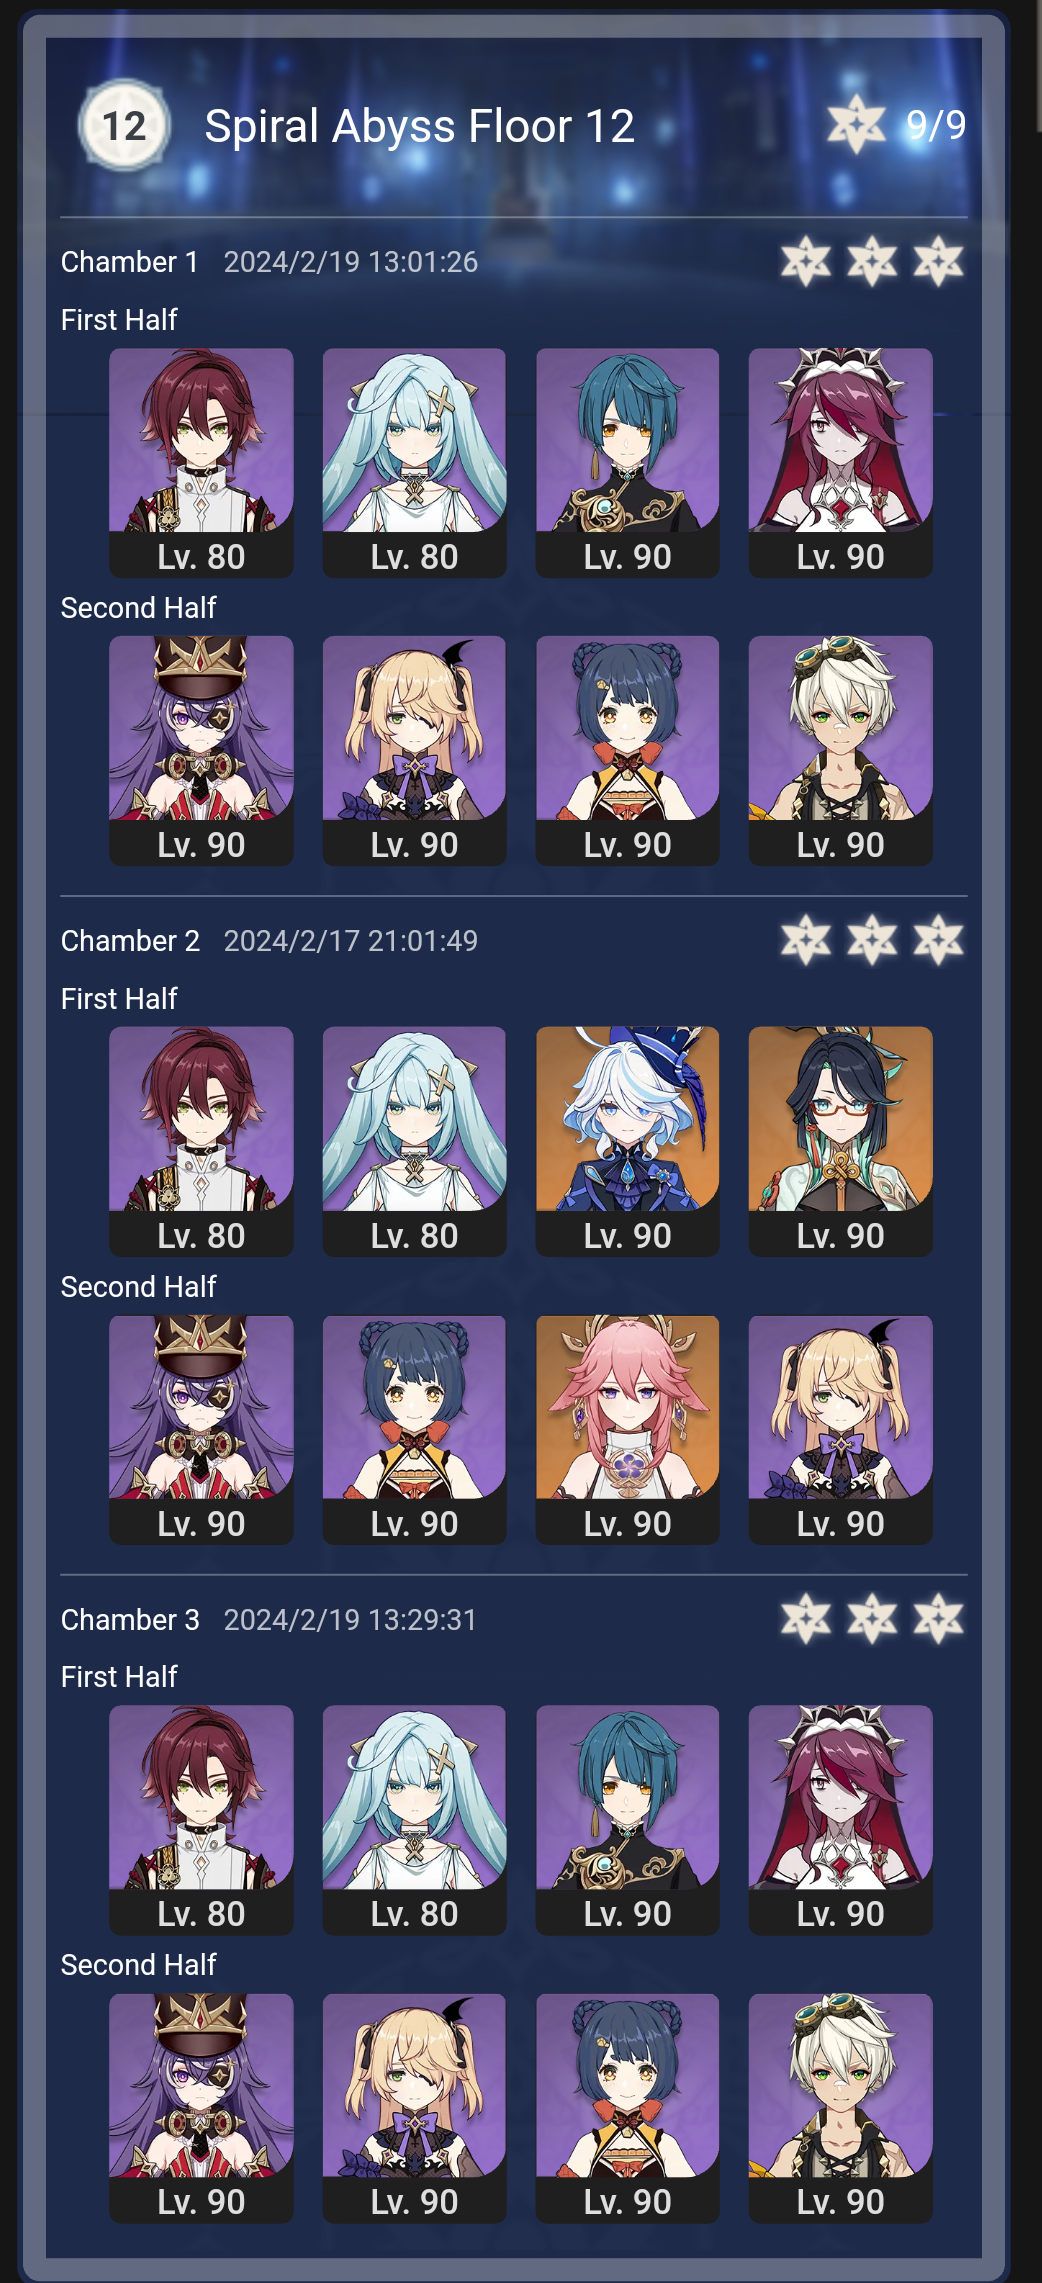This screenshot has width=1042, height=2283.
Task: Click the blonde eyepatch character in Chamber 1 Second Half
Action: 414,750
